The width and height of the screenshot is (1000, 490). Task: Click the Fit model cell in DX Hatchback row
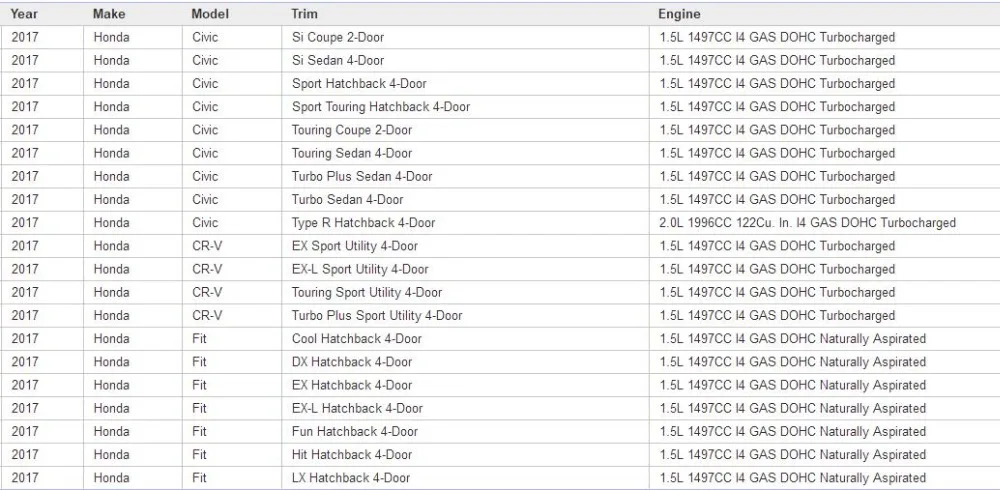pyautogui.click(x=233, y=362)
